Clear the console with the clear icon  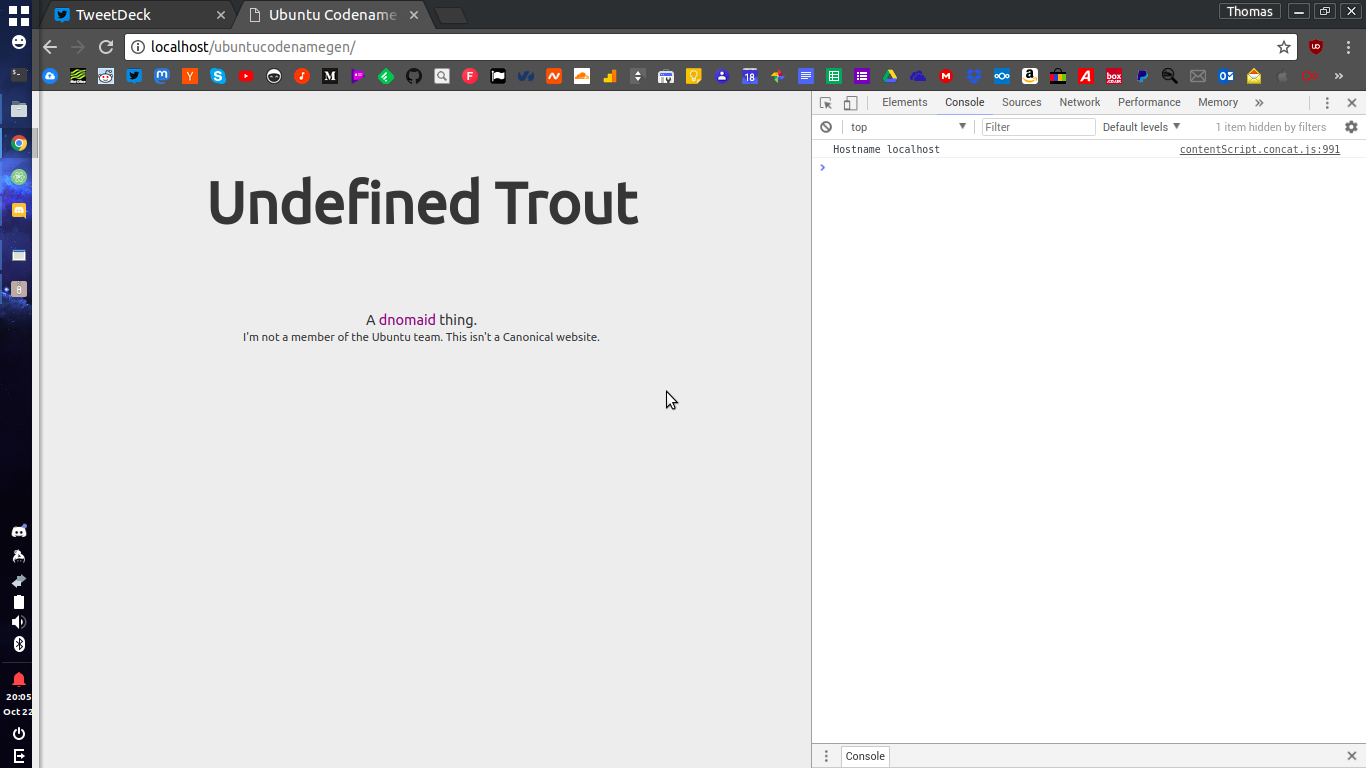point(826,127)
